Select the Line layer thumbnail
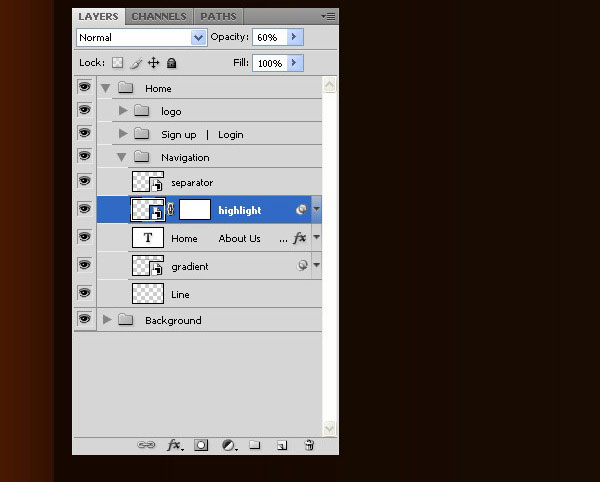Viewport: 600px width, 482px height. [x=148, y=293]
